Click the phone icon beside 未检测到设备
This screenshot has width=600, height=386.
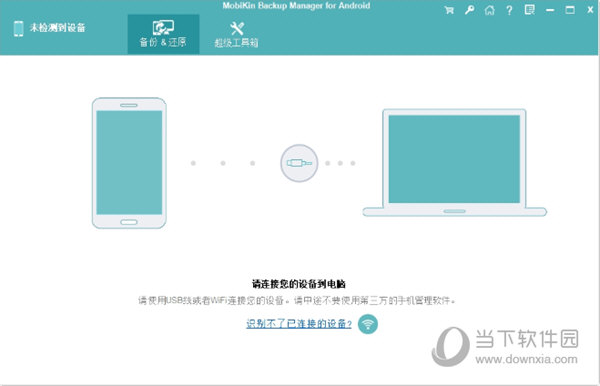[18, 29]
